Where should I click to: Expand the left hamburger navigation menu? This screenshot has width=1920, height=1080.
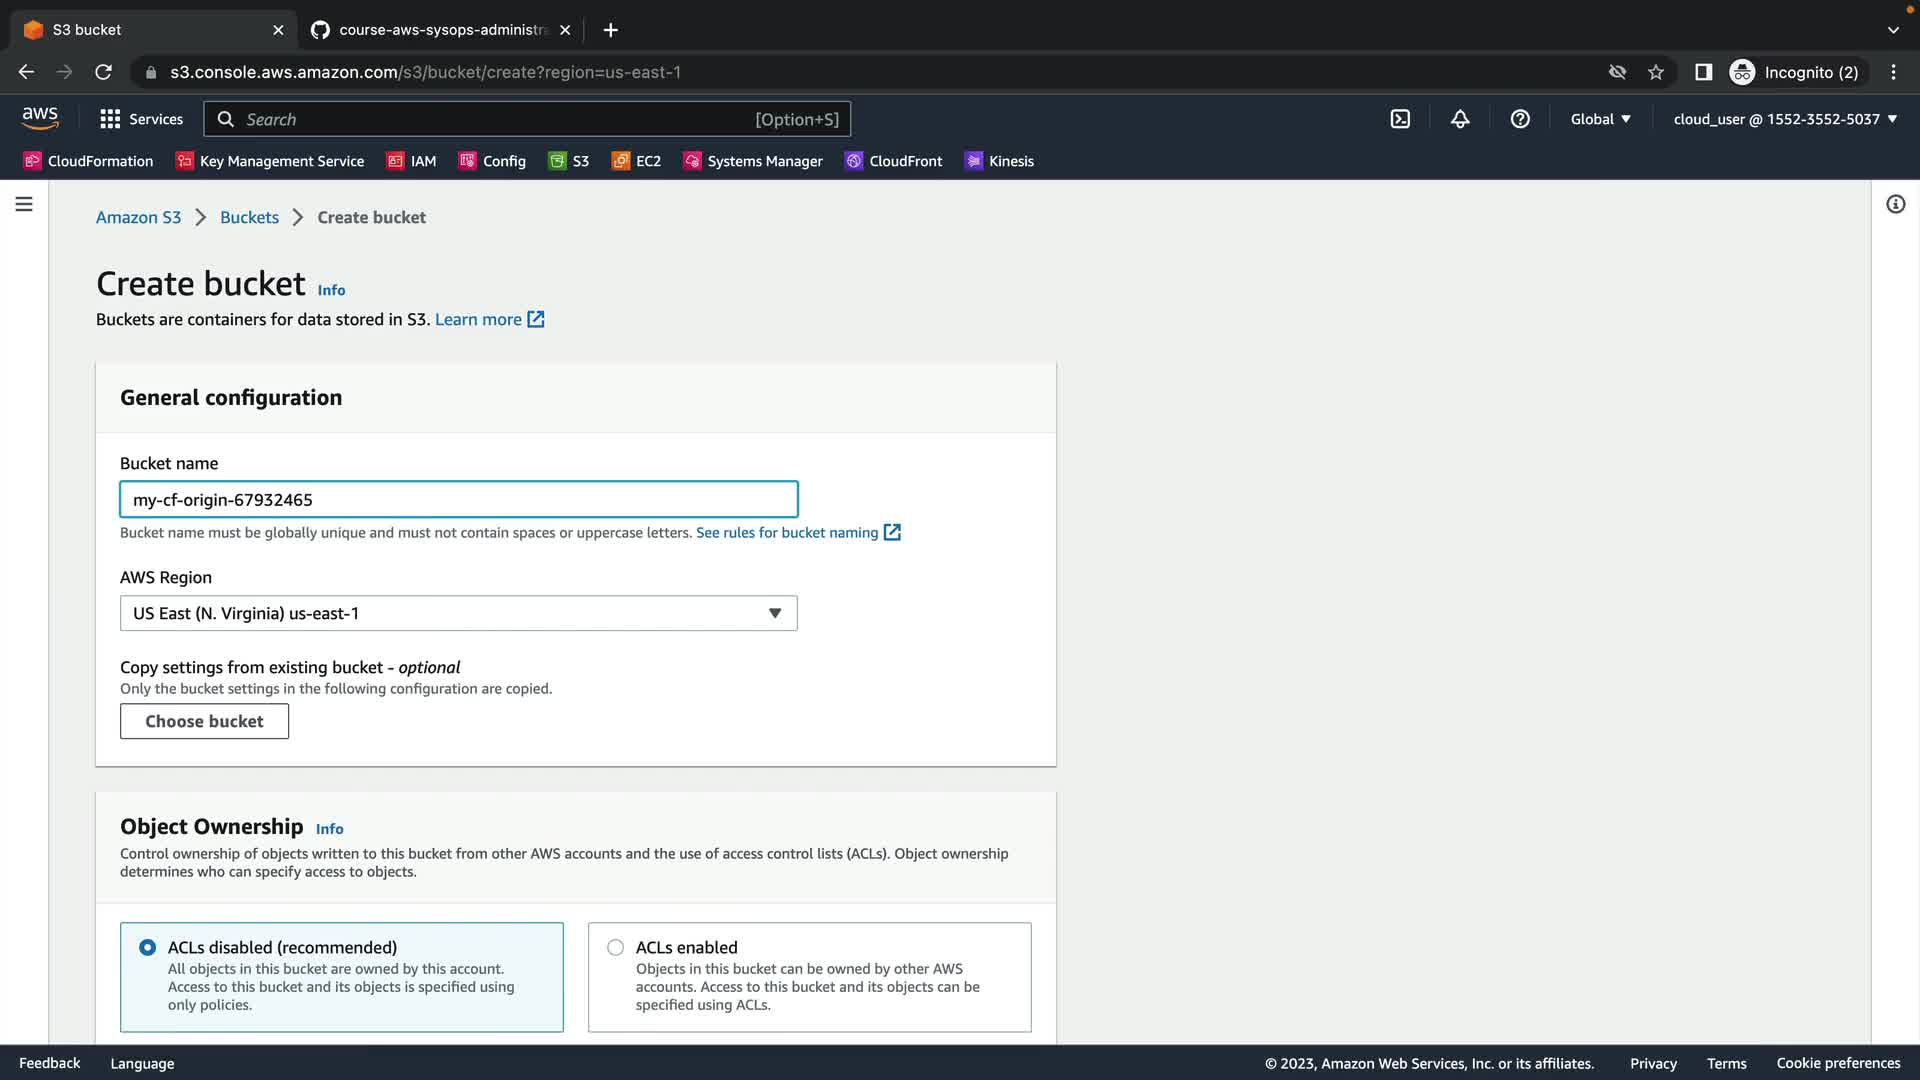(x=24, y=204)
